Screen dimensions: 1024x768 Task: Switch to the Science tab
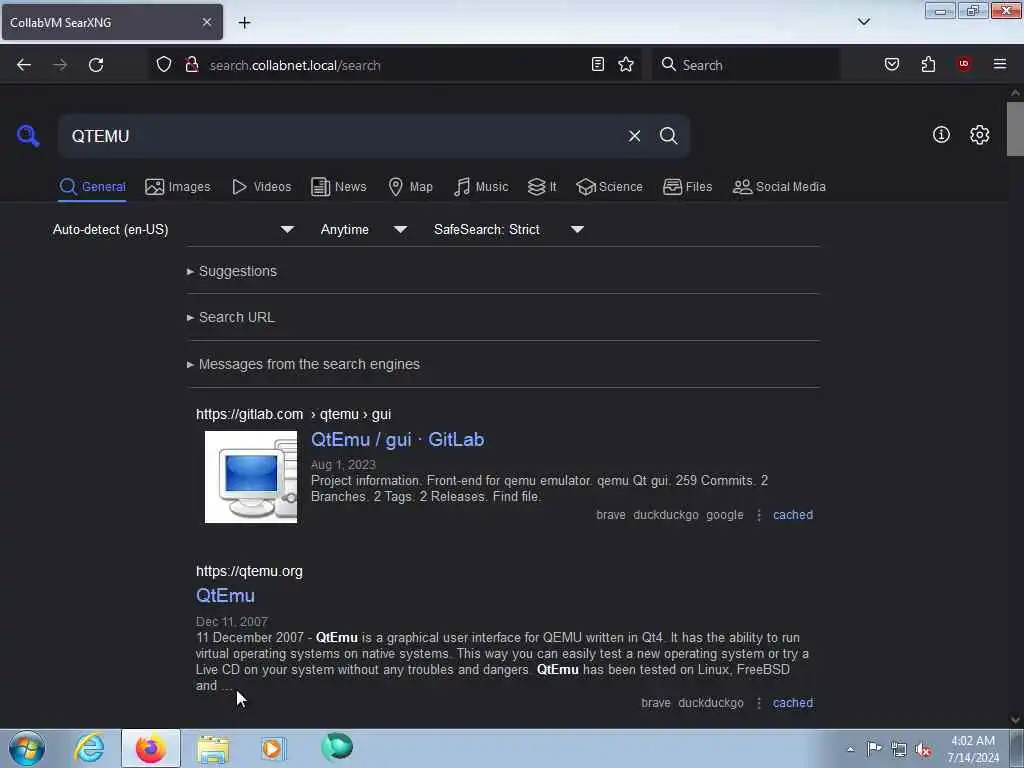(x=610, y=187)
